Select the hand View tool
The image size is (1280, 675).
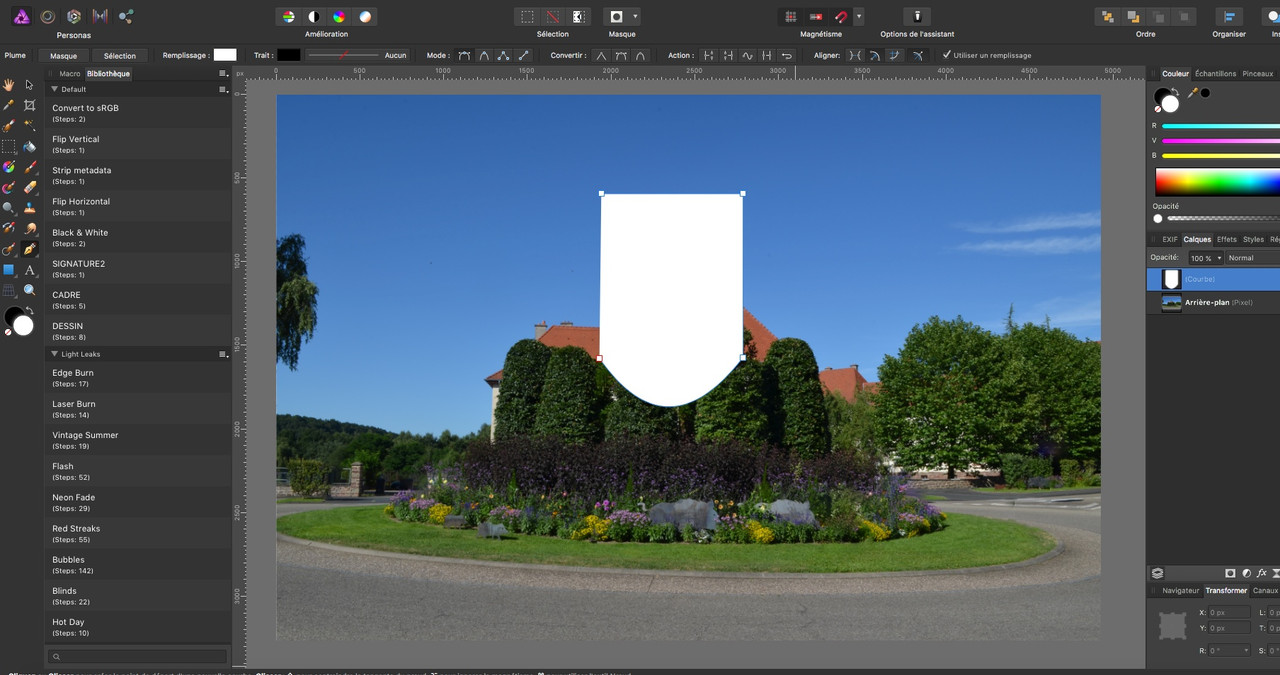9,85
